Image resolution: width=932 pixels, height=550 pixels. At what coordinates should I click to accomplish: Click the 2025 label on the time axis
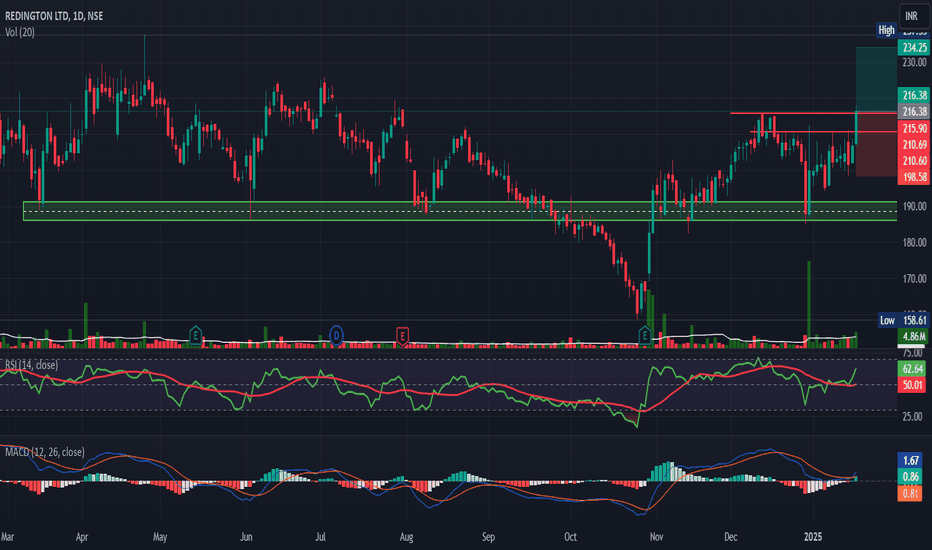[813, 537]
